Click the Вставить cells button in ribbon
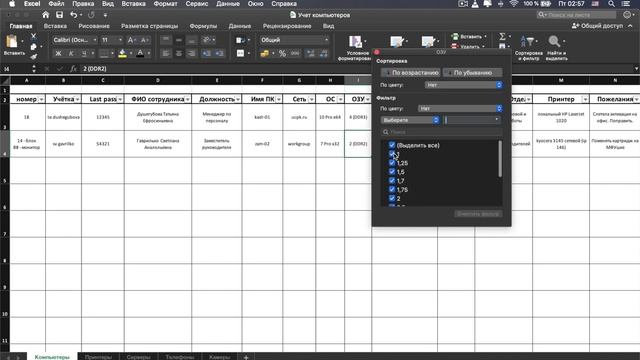The width and height of the screenshot is (640, 360). [469, 36]
